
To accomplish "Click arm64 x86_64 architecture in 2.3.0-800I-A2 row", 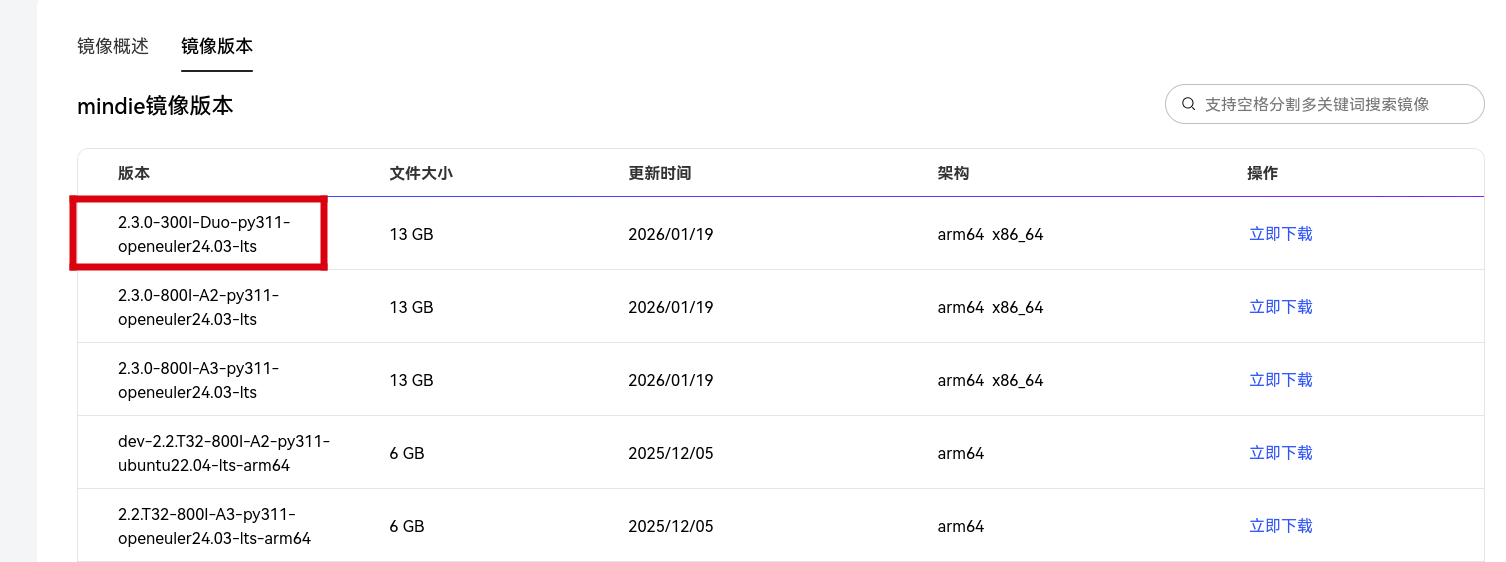I will point(990,307).
